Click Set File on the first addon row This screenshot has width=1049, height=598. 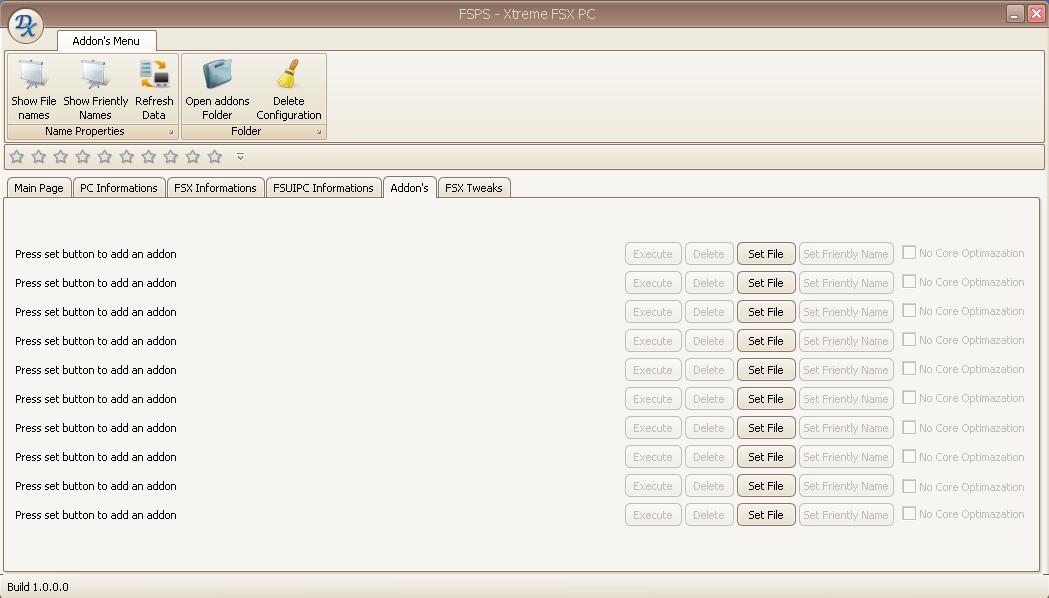(766, 254)
